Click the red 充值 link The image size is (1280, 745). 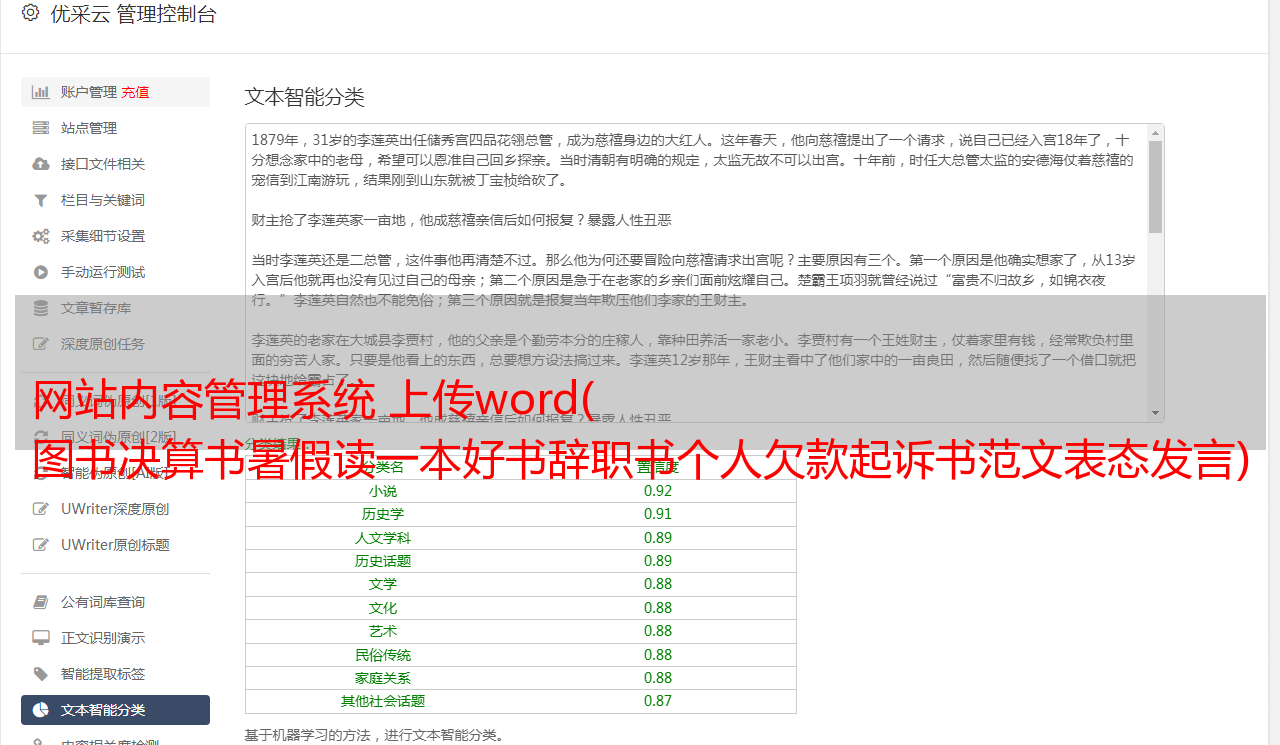(x=135, y=92)
